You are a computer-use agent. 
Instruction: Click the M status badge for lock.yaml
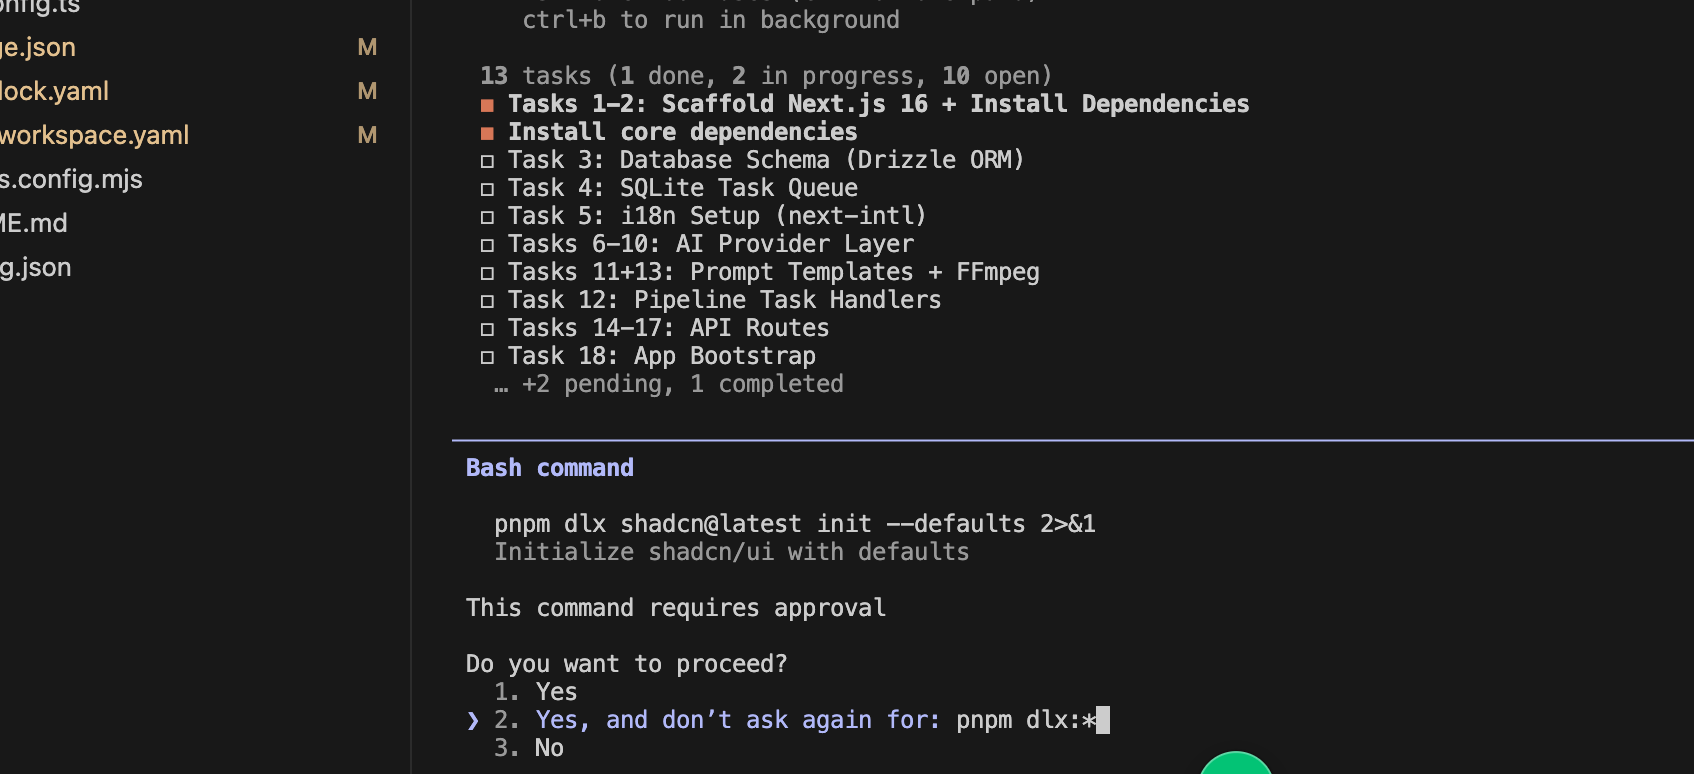tap(367, 91)
